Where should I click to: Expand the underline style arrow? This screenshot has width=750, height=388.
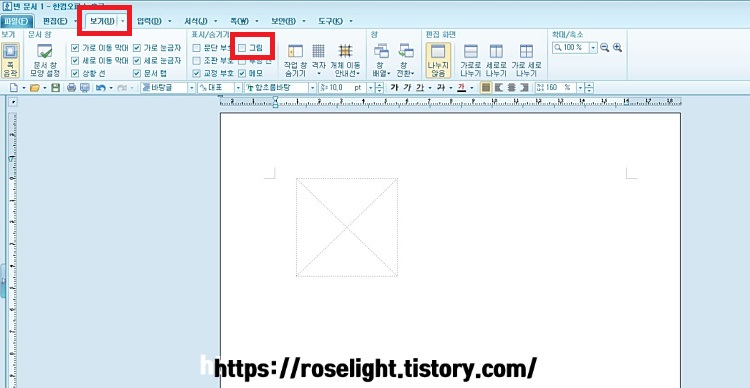click(x=430, y=88)
